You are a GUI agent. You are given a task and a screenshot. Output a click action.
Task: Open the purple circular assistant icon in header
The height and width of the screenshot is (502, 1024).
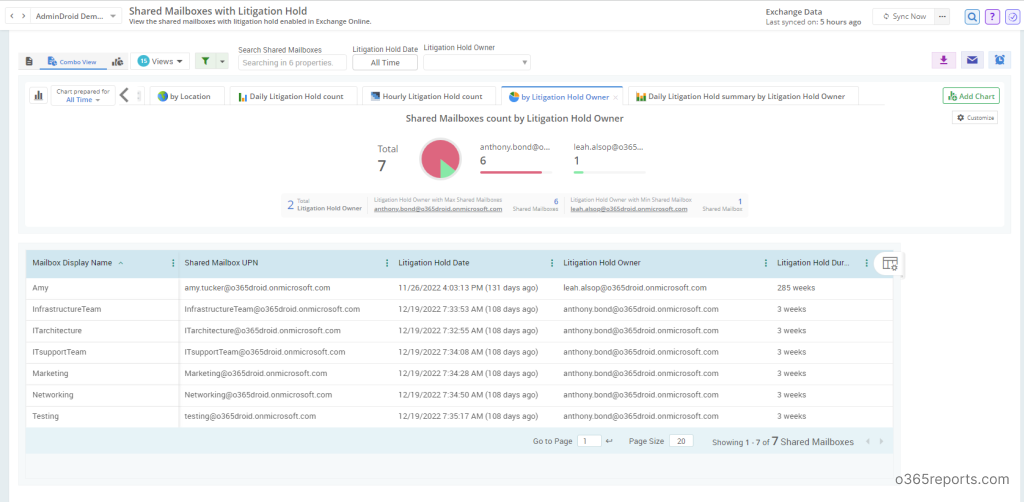click(x=1012, y=17)
